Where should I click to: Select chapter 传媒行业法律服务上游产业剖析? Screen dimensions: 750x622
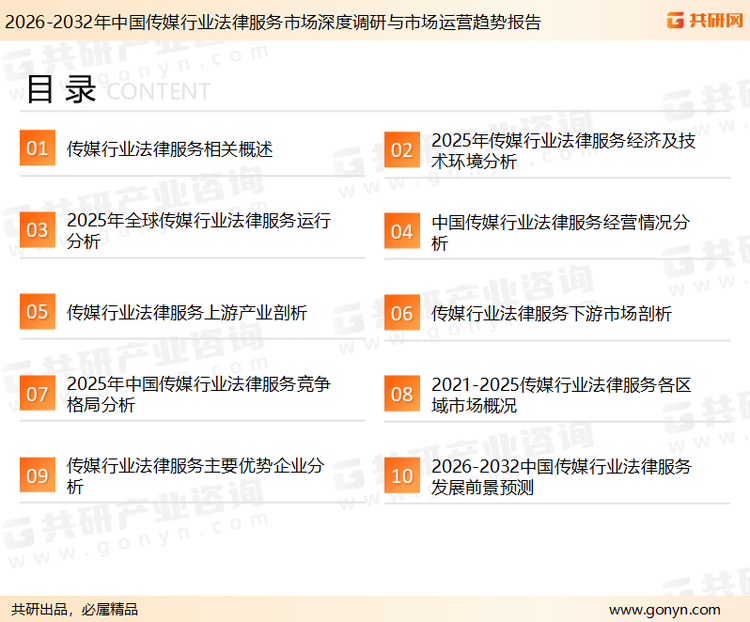[x=187, y=312]
